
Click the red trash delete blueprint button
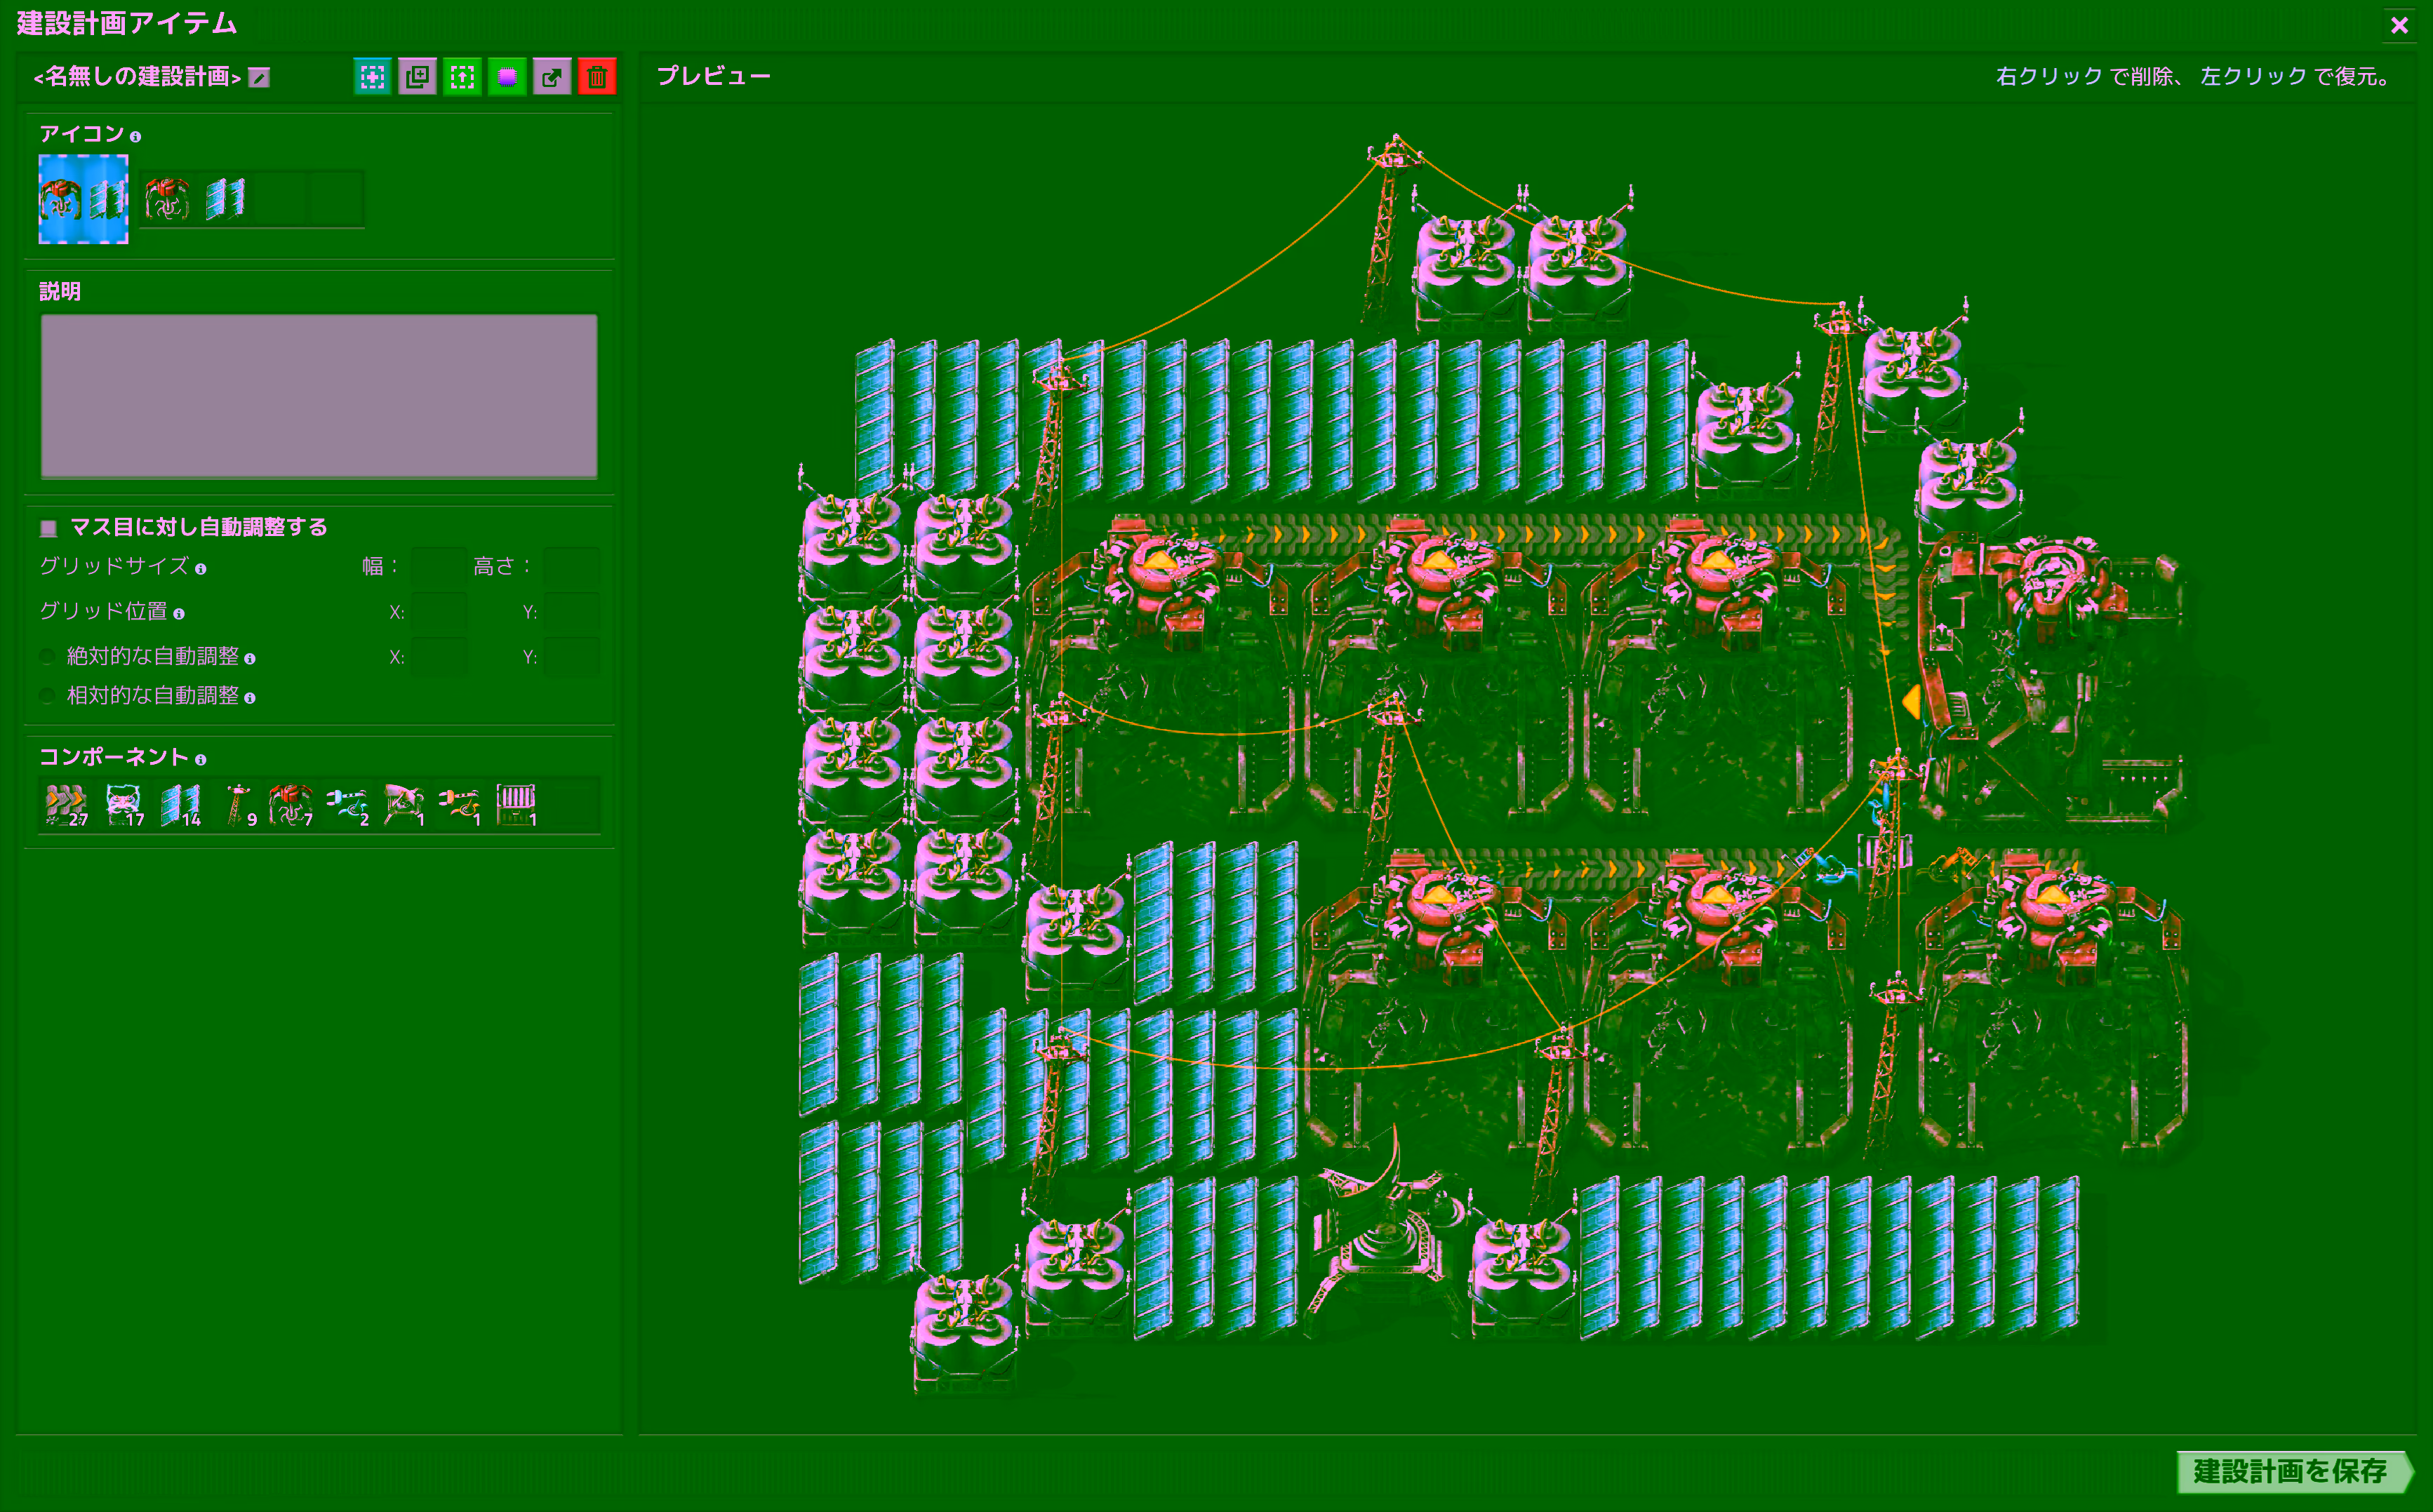point(597,77)
